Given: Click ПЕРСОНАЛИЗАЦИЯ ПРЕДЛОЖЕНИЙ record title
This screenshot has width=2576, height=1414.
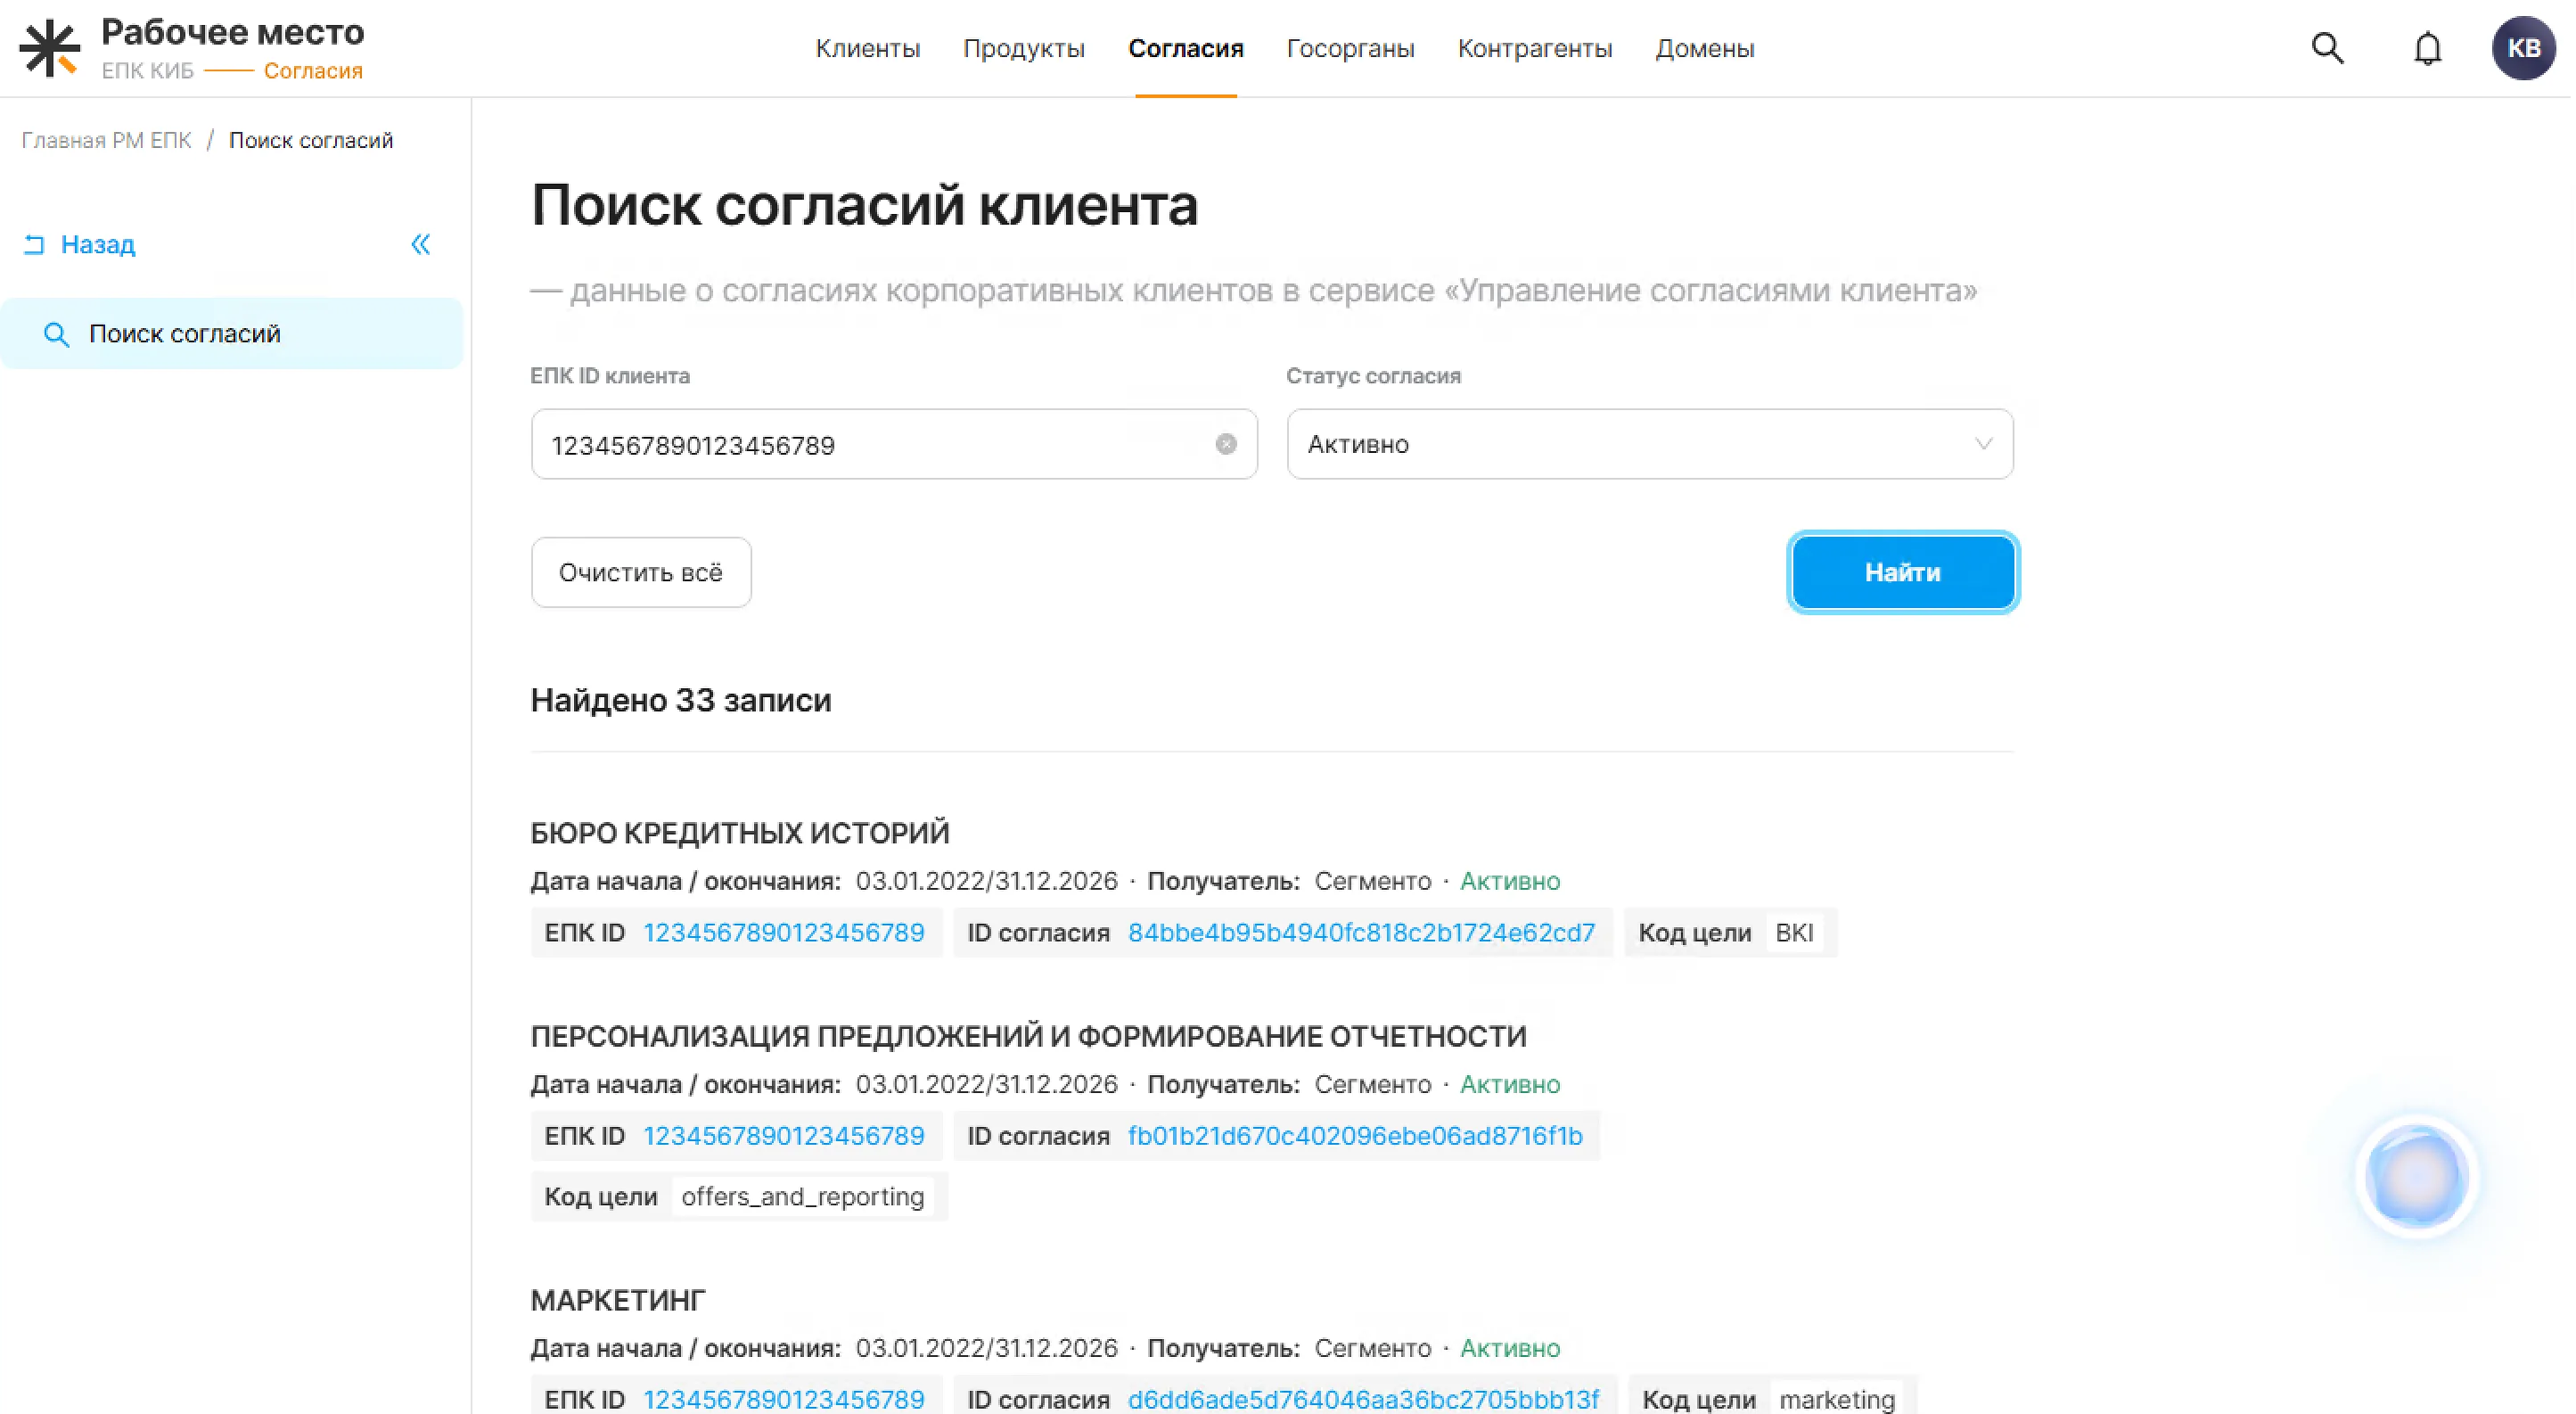Looking at the screenshot, I should [x=1030, y=1038].
